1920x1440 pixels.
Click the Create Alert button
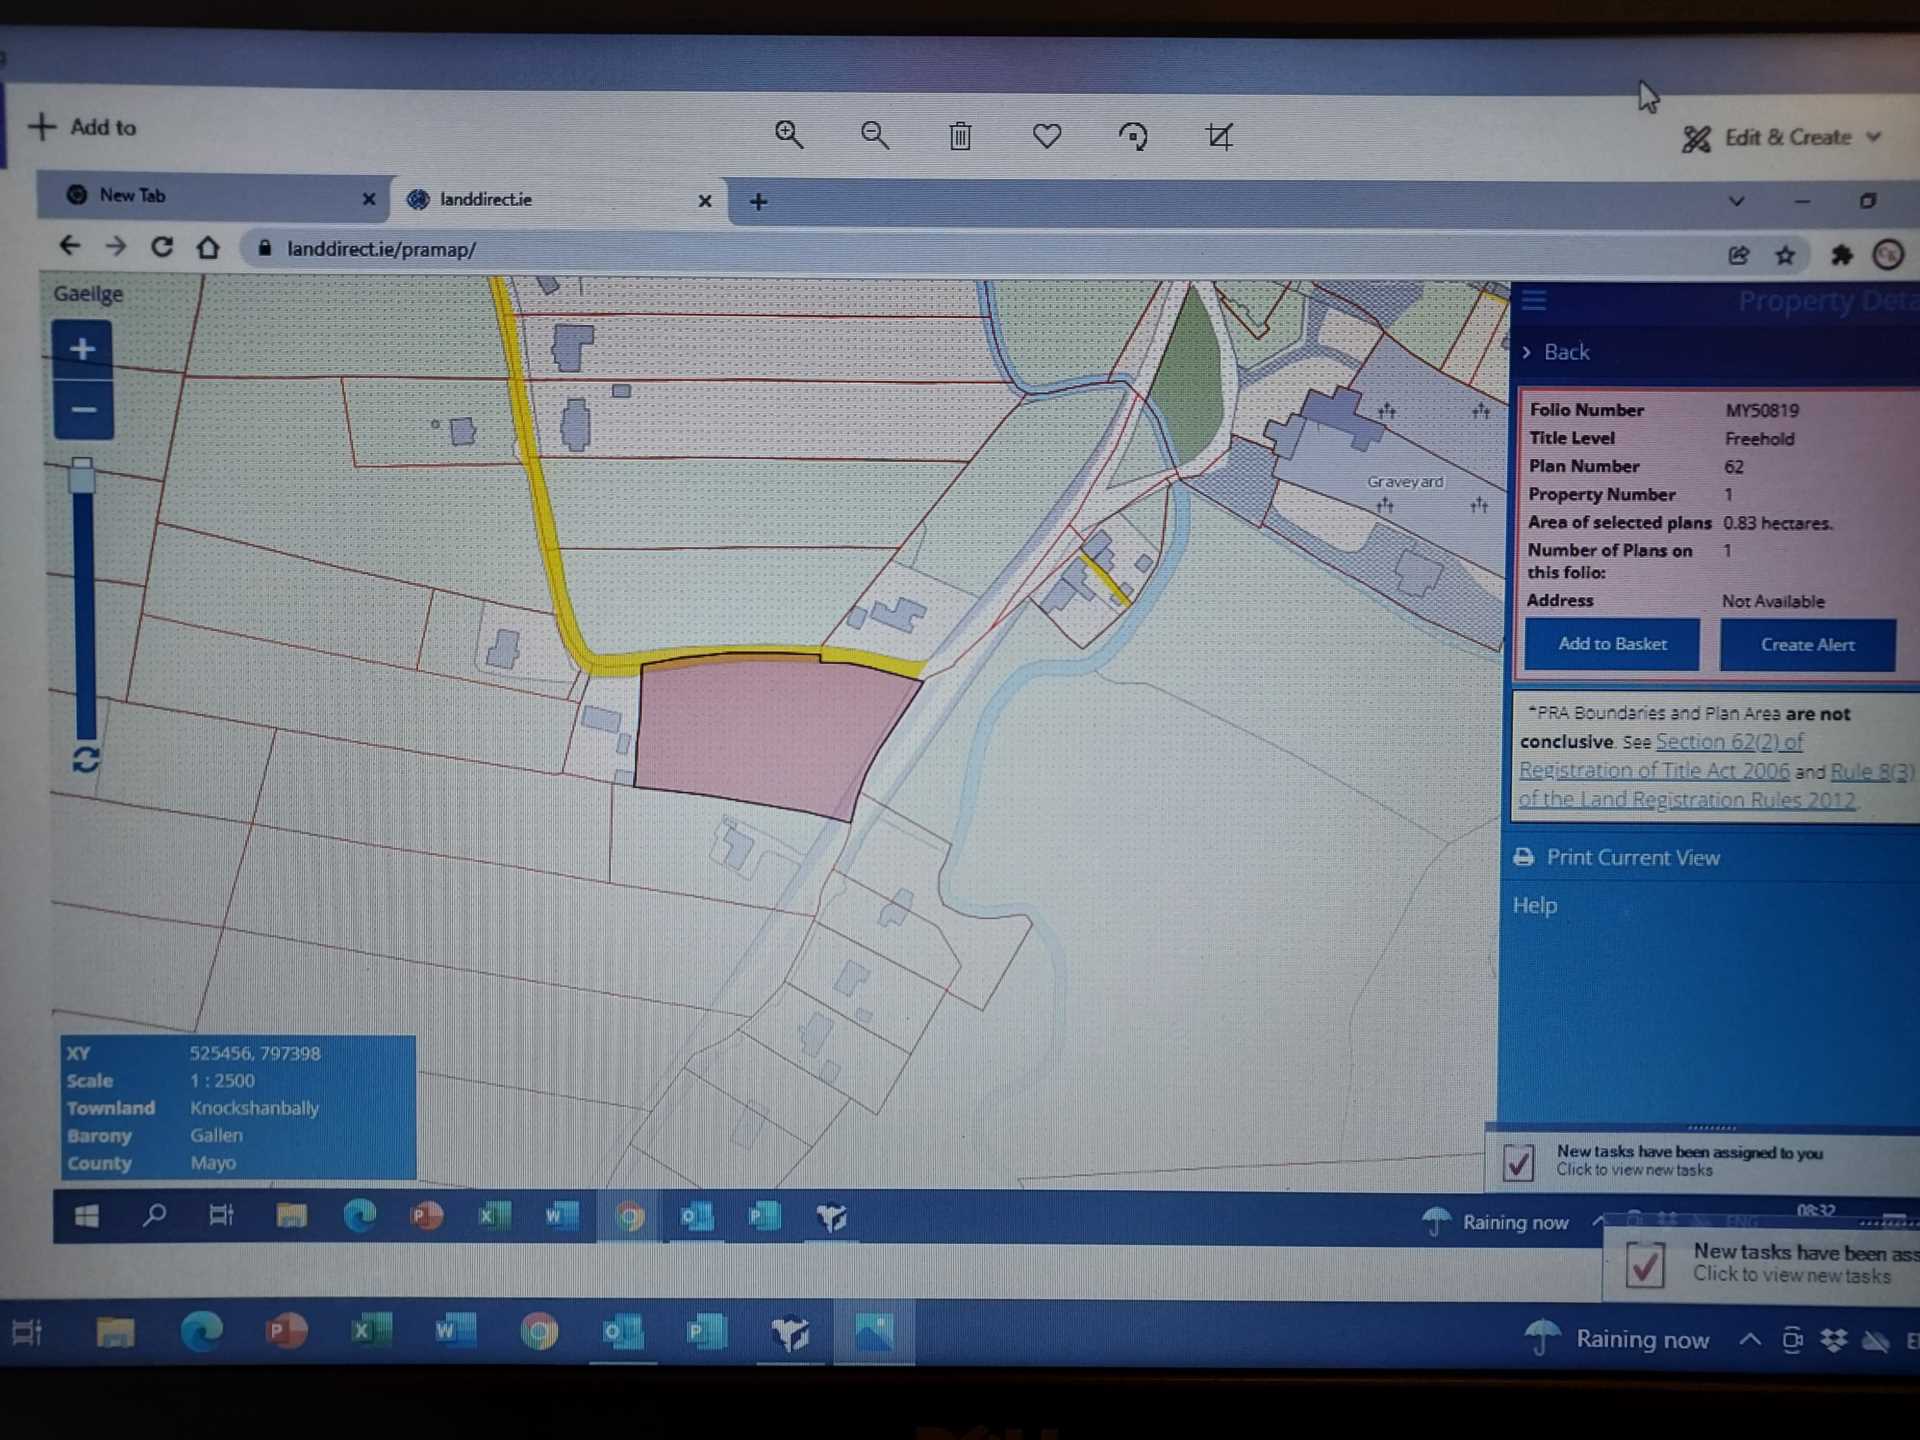tap(1806, 645)
